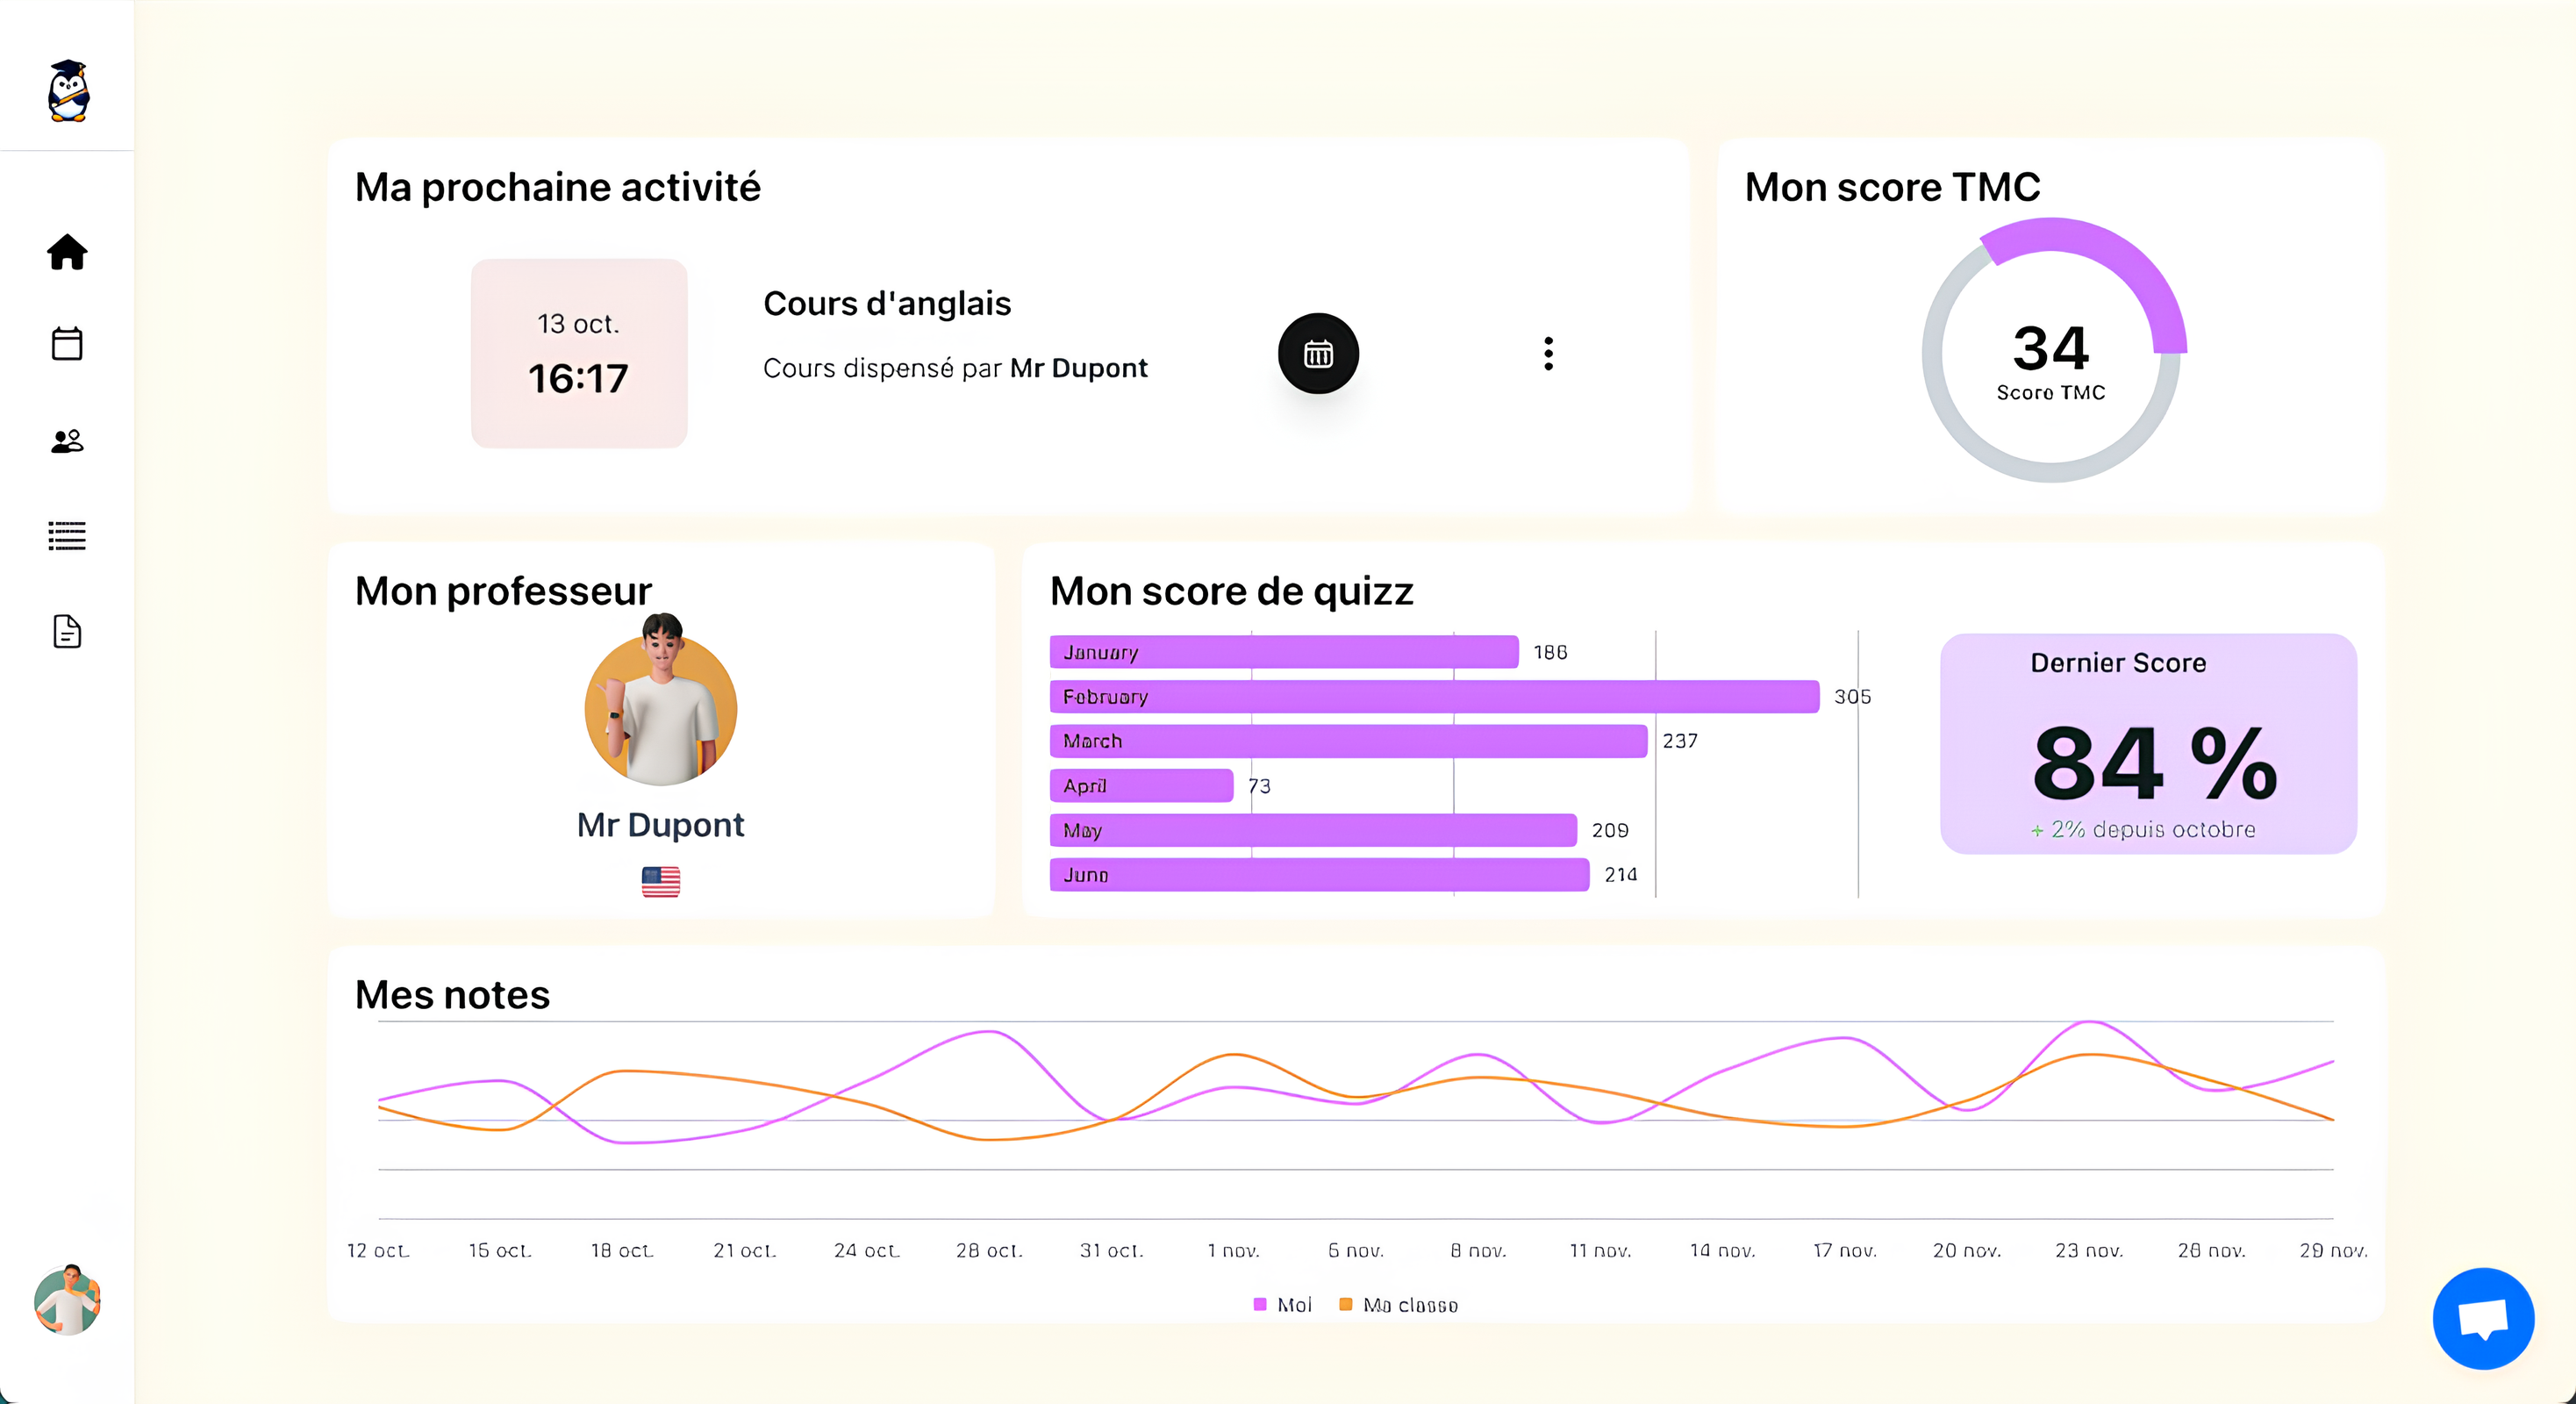
Task: Open the three-dot menu in Ma prochaine activité
Action: 1549,353
